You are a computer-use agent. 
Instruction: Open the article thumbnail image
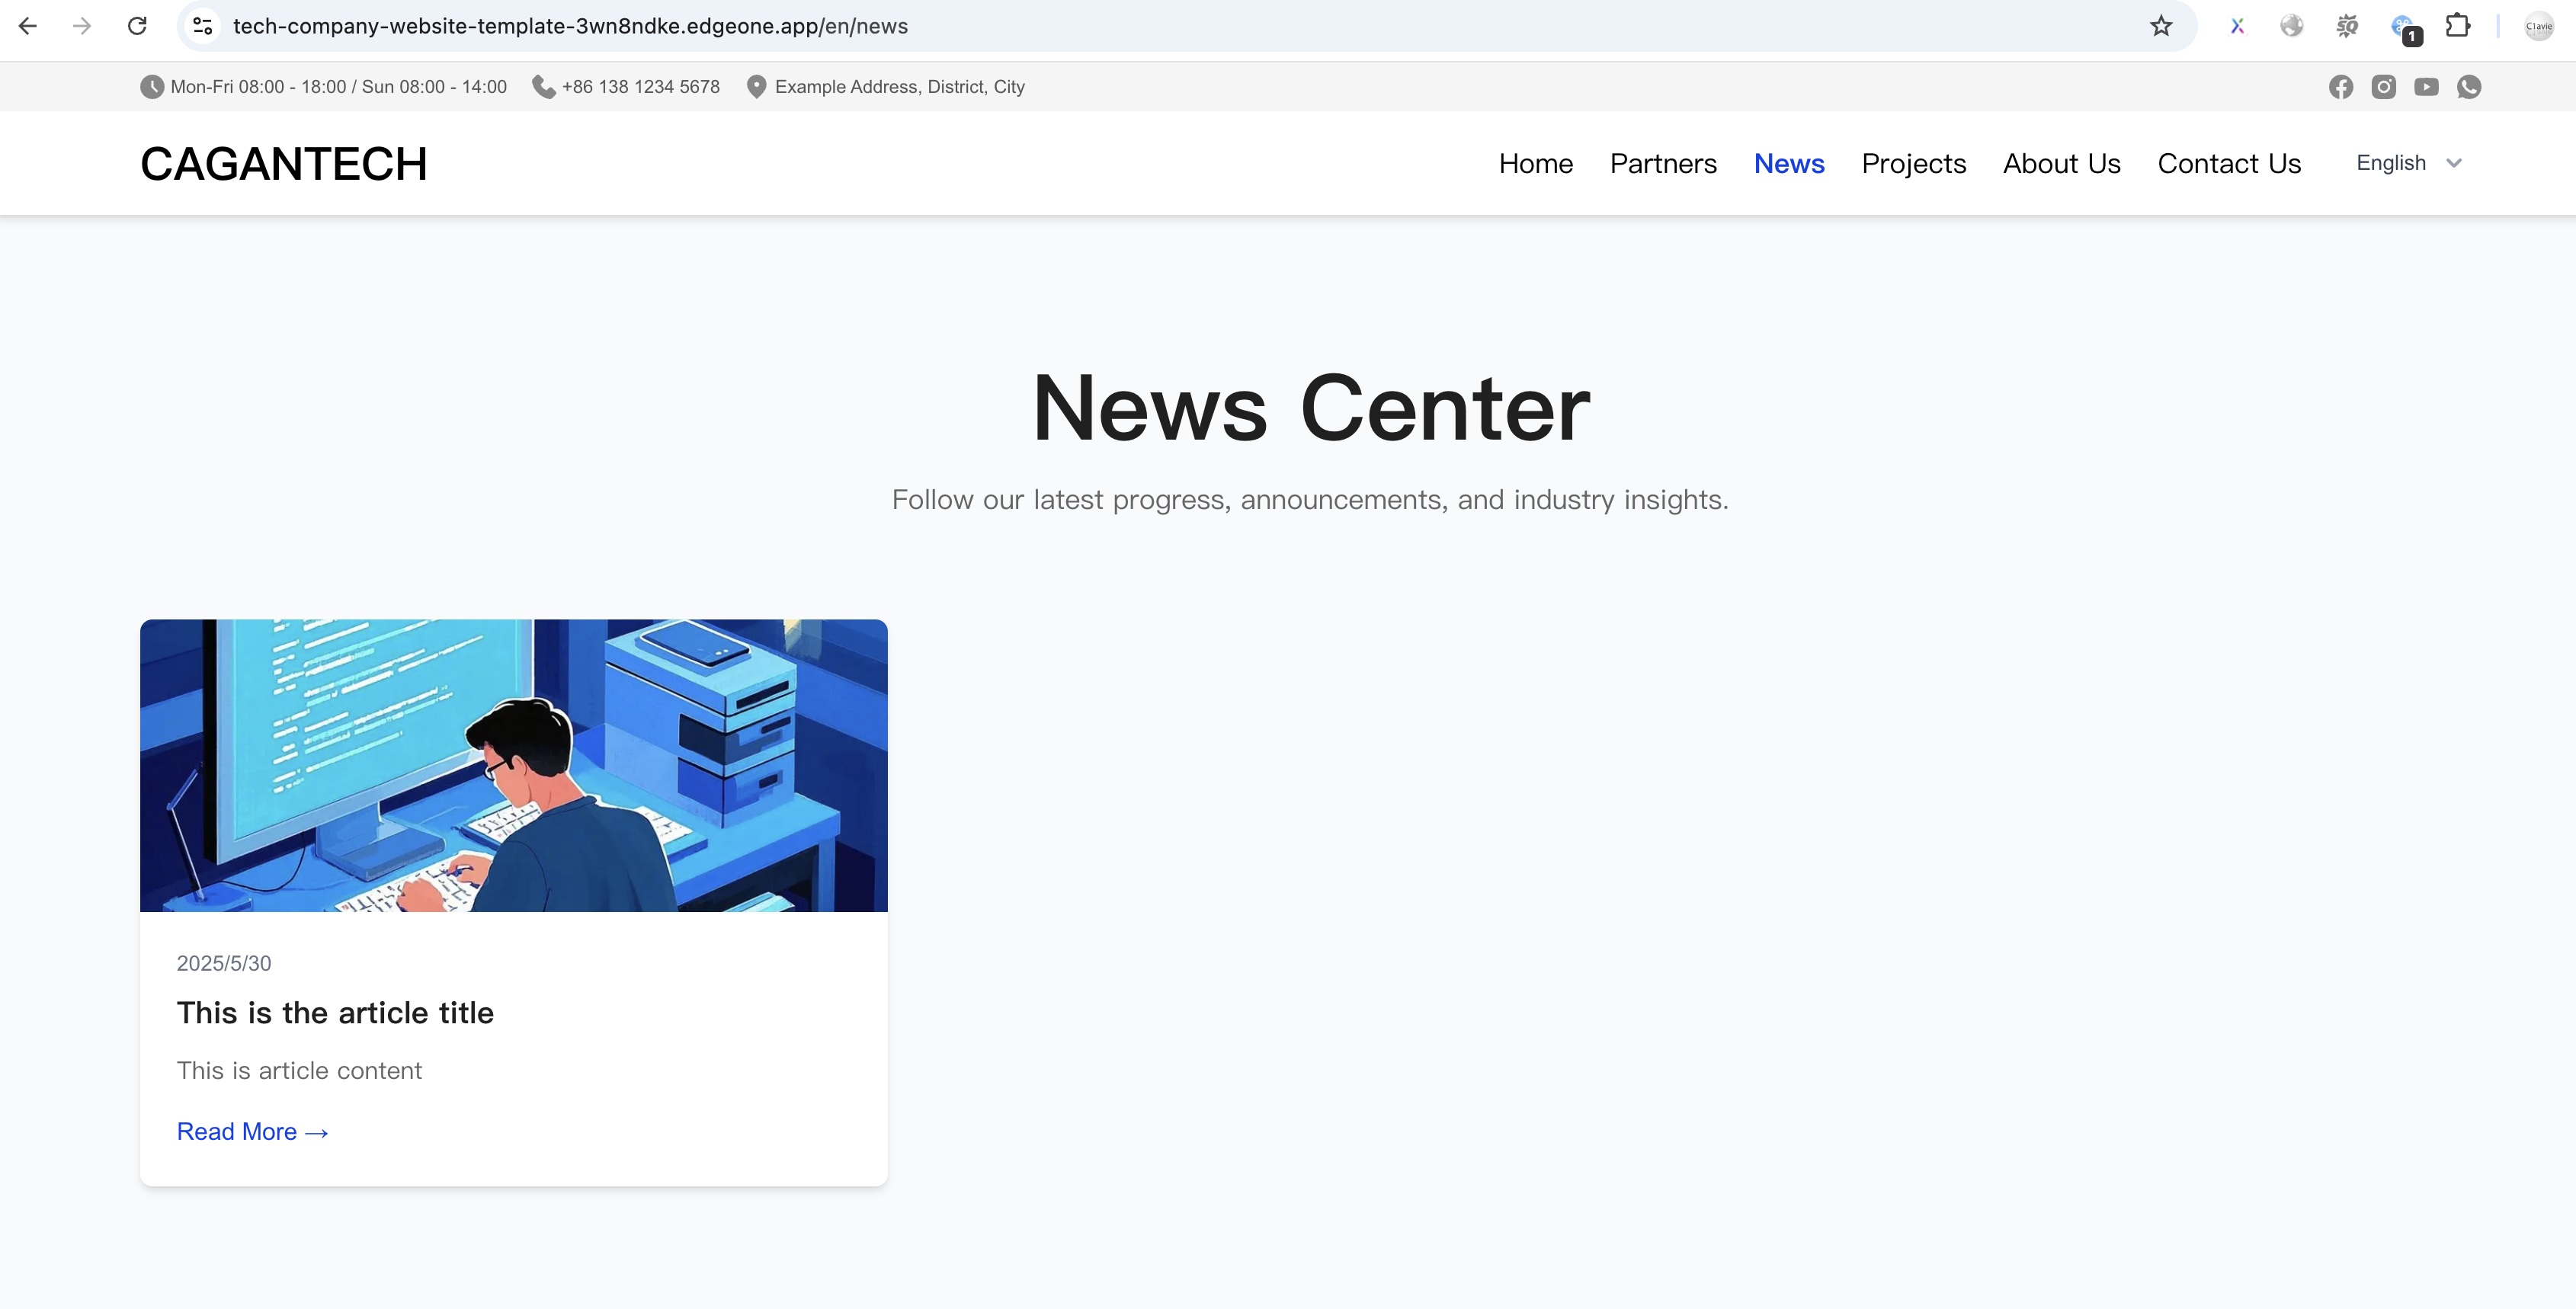[x=513, y=765]
